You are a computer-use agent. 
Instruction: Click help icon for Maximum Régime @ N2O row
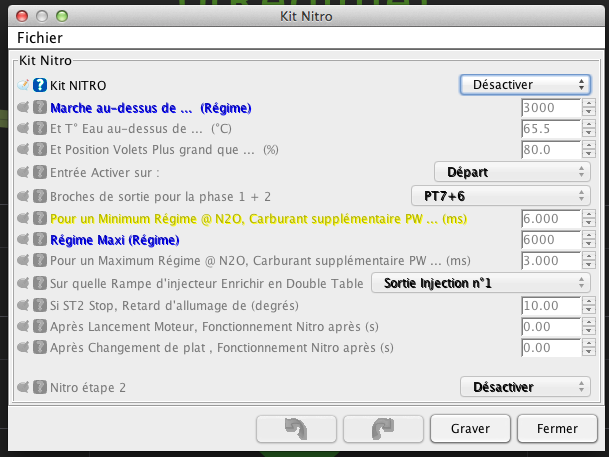(x=40, y=260)
